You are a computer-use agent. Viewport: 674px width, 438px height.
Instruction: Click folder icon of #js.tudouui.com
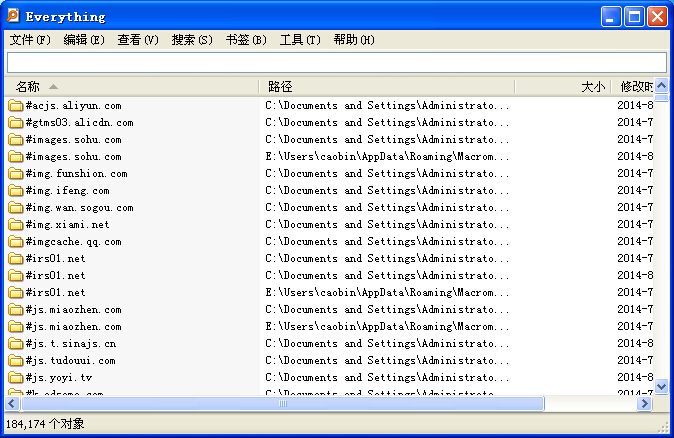(x=15, y=361)
